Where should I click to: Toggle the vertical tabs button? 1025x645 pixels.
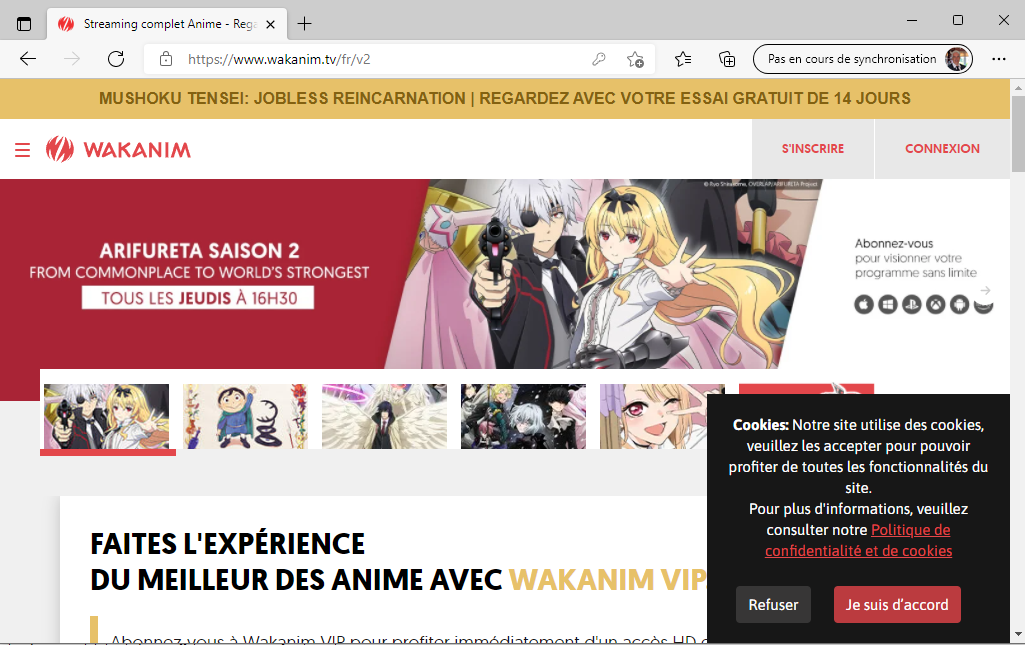click(x=24, y=24)
